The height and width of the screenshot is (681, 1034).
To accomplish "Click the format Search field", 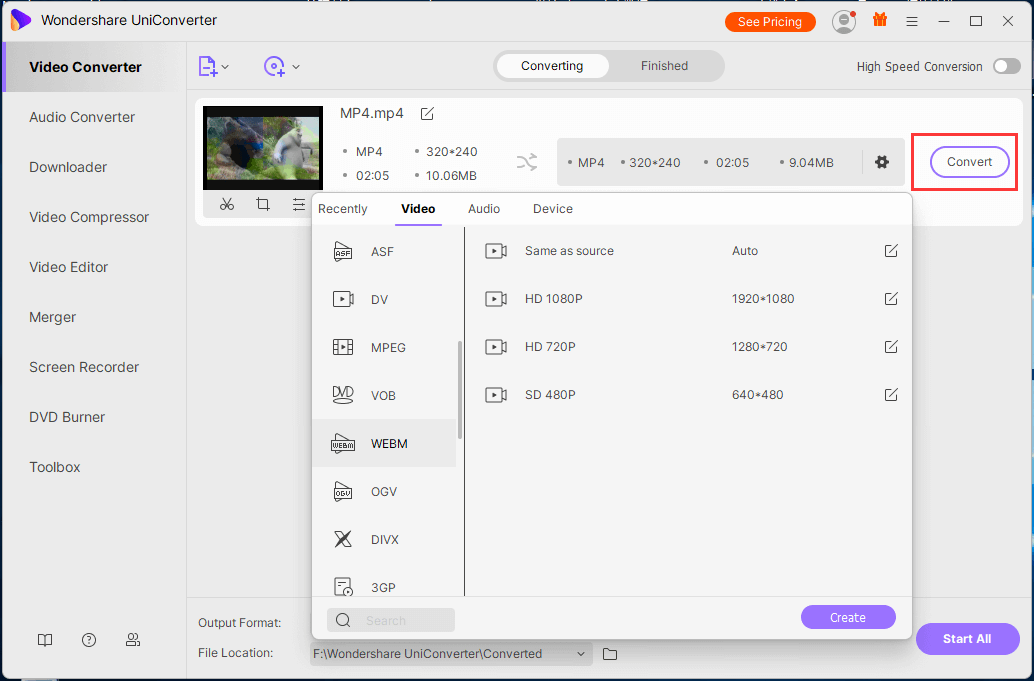I will 391,620.
